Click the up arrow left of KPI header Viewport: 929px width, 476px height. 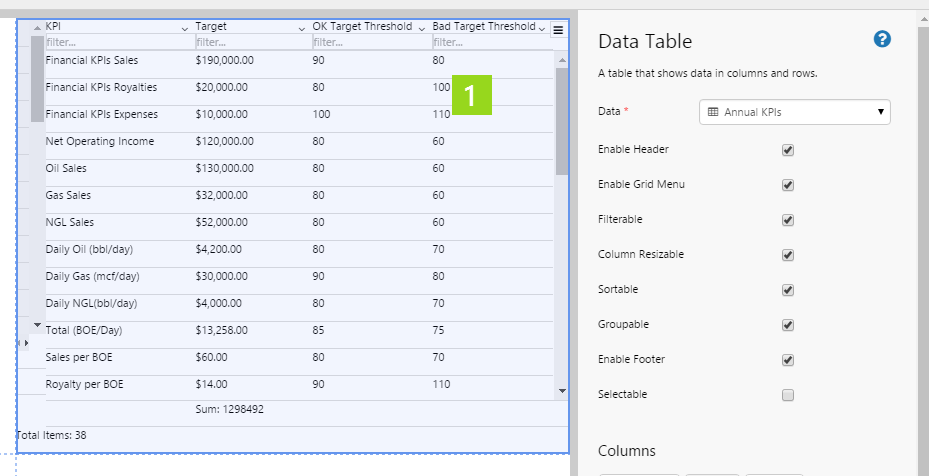point(37,28)
